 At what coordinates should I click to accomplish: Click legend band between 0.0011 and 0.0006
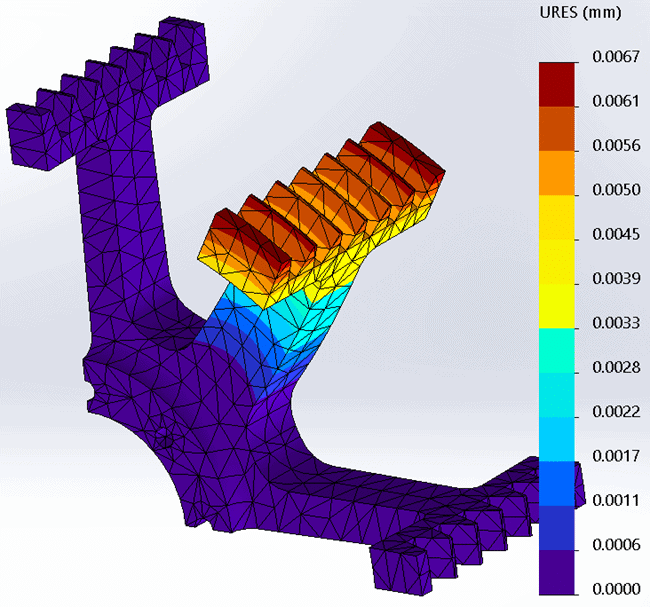coord(557,528)
